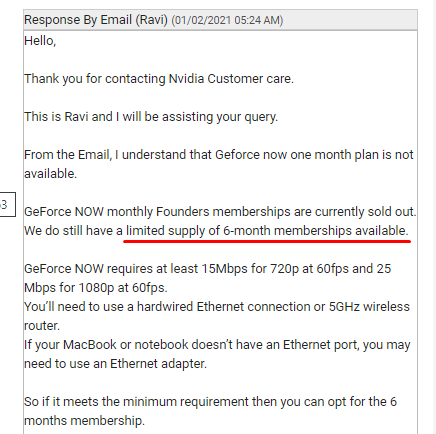The width and height of the screenshot is (436, 434).
Task: Click "need to use an Ethernet adapter" line
Action: click(115, 364)
